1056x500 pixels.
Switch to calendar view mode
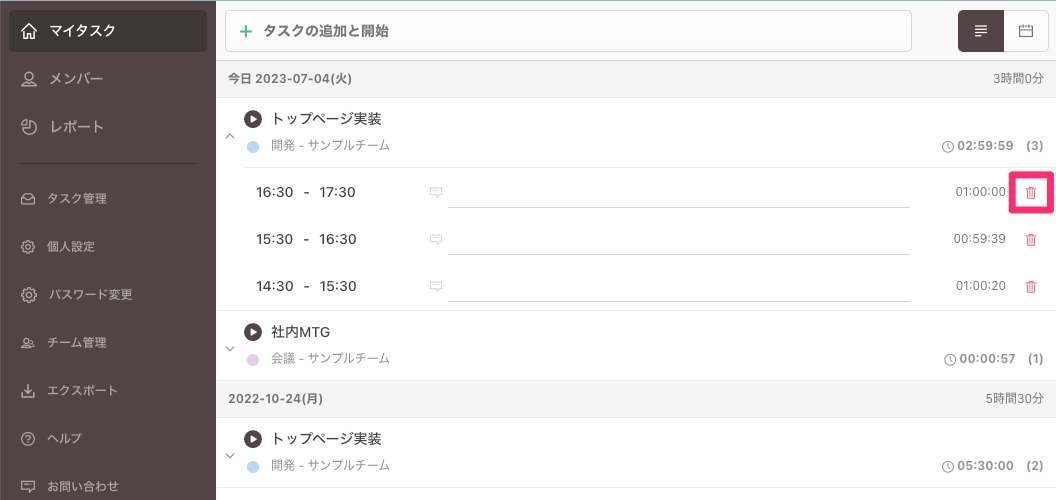click(1025, 31)
